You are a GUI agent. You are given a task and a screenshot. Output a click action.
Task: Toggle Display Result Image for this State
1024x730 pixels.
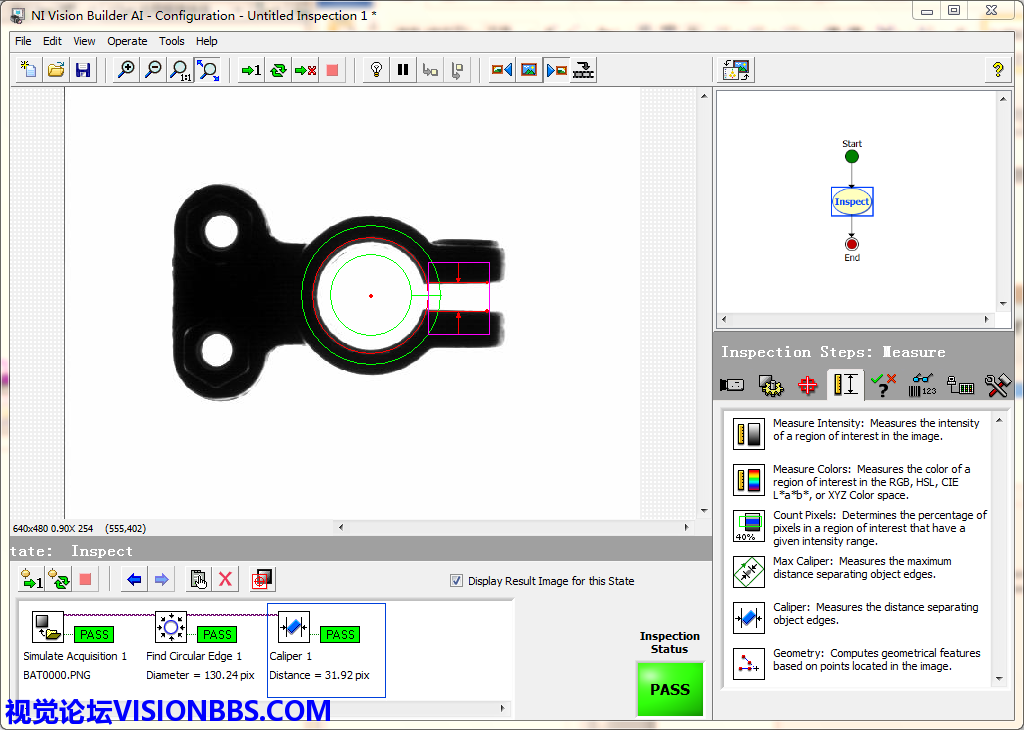[456, 580]
